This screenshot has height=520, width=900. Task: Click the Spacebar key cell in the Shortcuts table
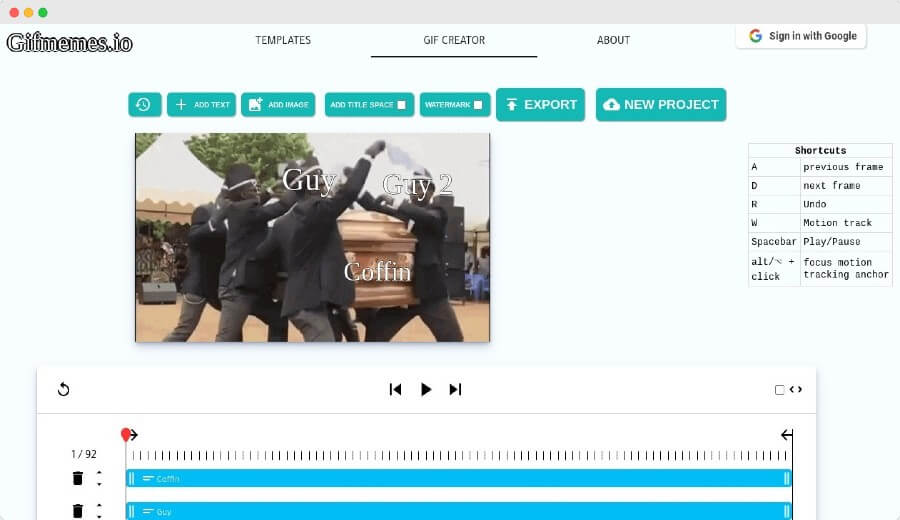pyautogui.click(x=774, y=242)
